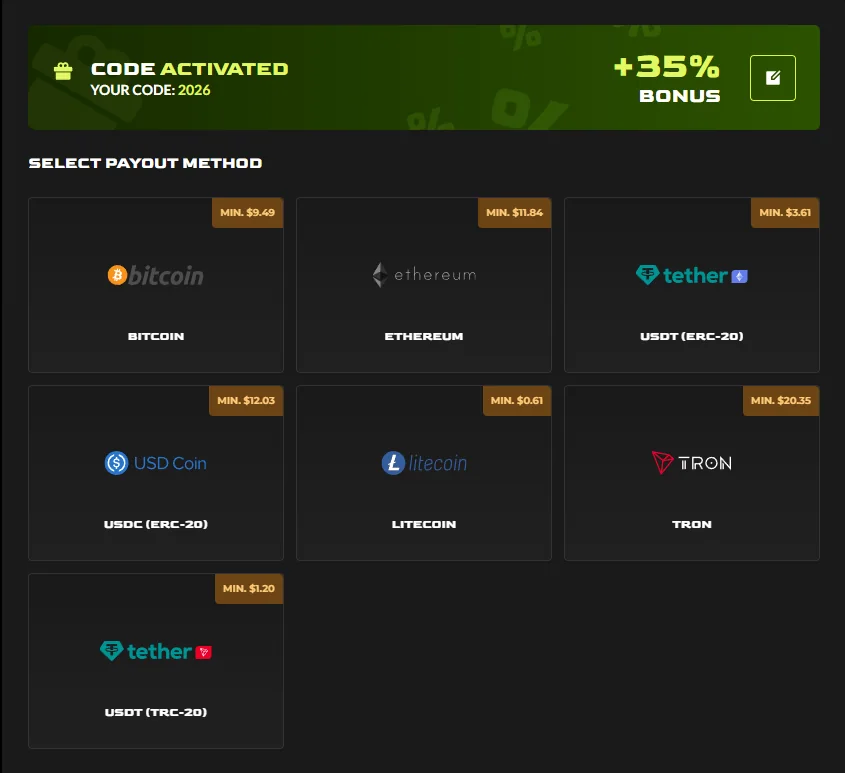Click the MIN. $0.61 badge
845x773 pixels.
point(517,401)
